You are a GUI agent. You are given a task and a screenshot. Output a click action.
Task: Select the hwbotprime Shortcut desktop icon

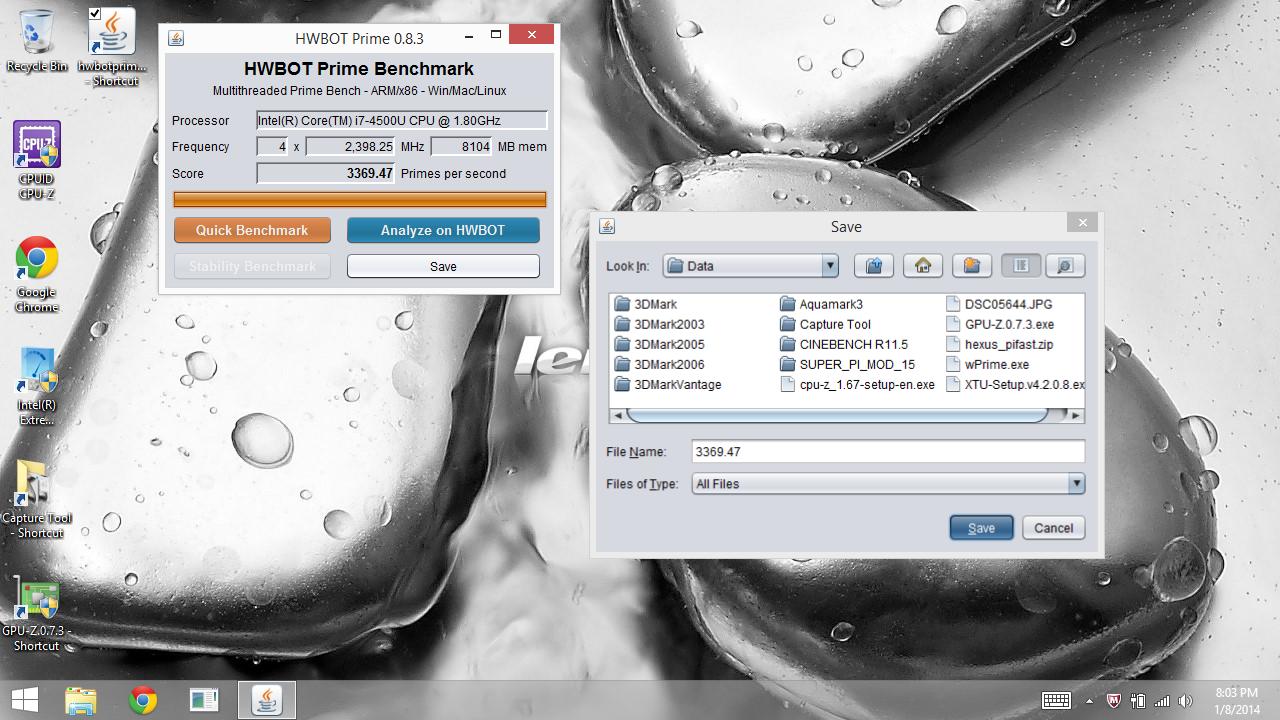point(112,47)
